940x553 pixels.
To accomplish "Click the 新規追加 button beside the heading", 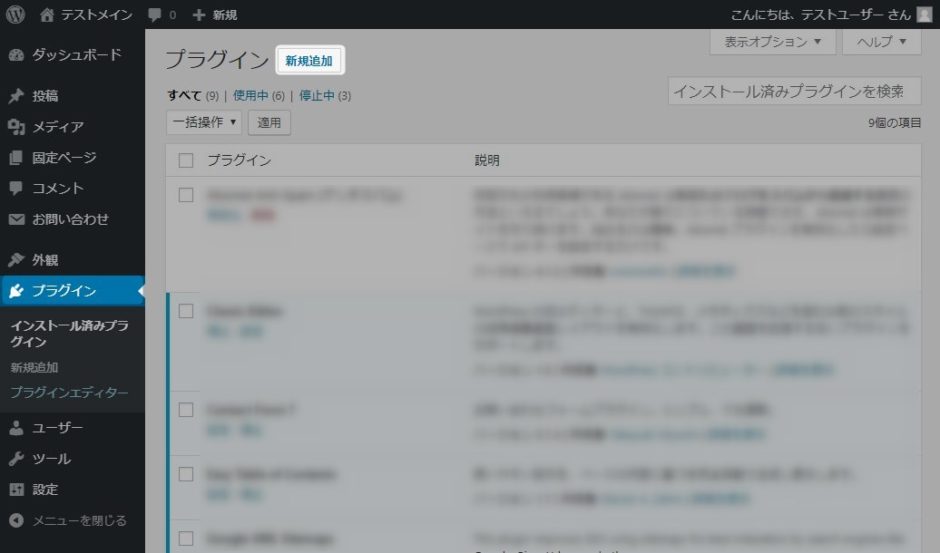I will pos(309,61).
